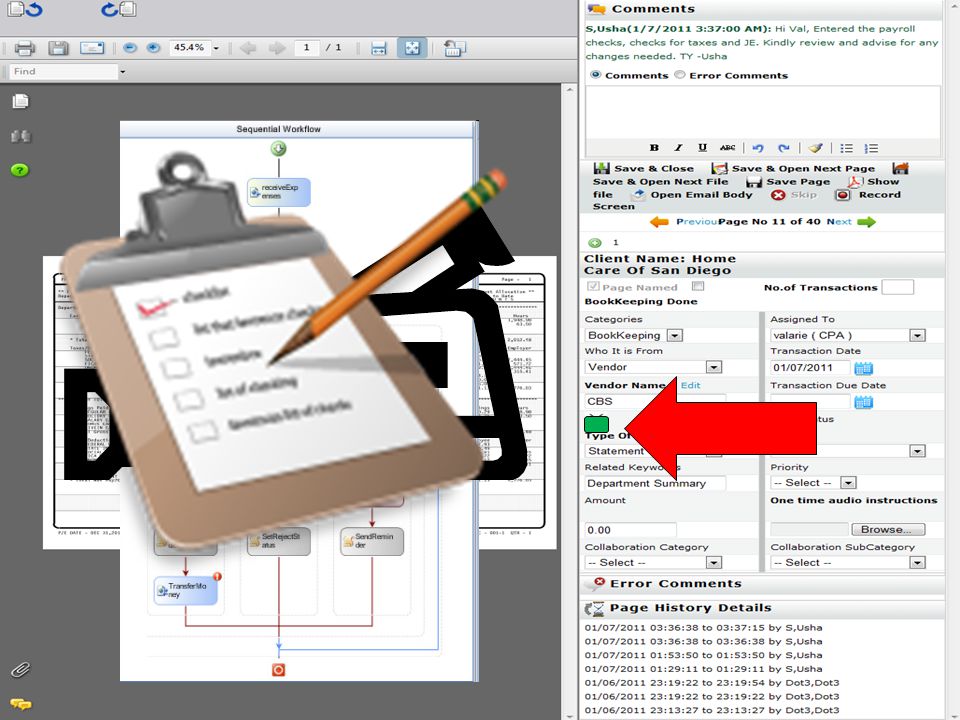
Task: Open the Find options dropdown arrow
Action: [x=122, y=72]
